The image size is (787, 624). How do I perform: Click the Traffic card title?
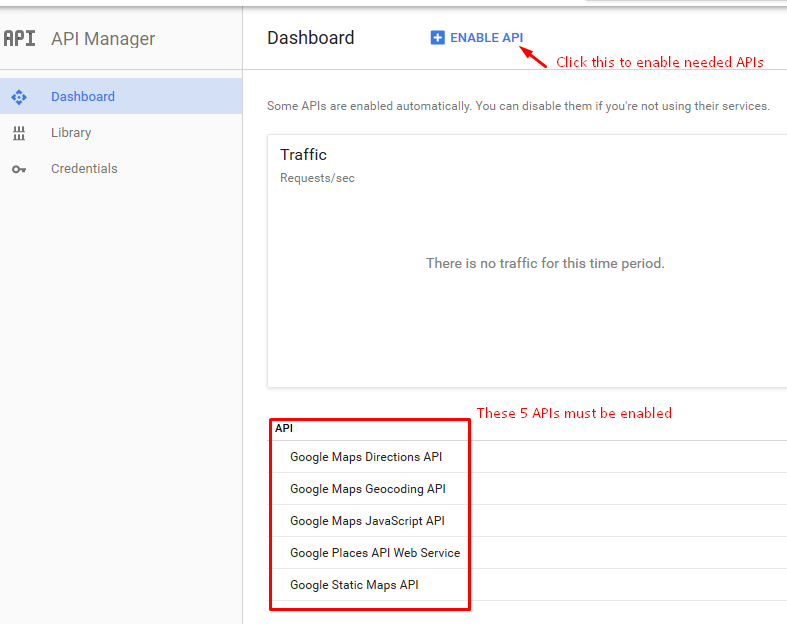point(303,155)
